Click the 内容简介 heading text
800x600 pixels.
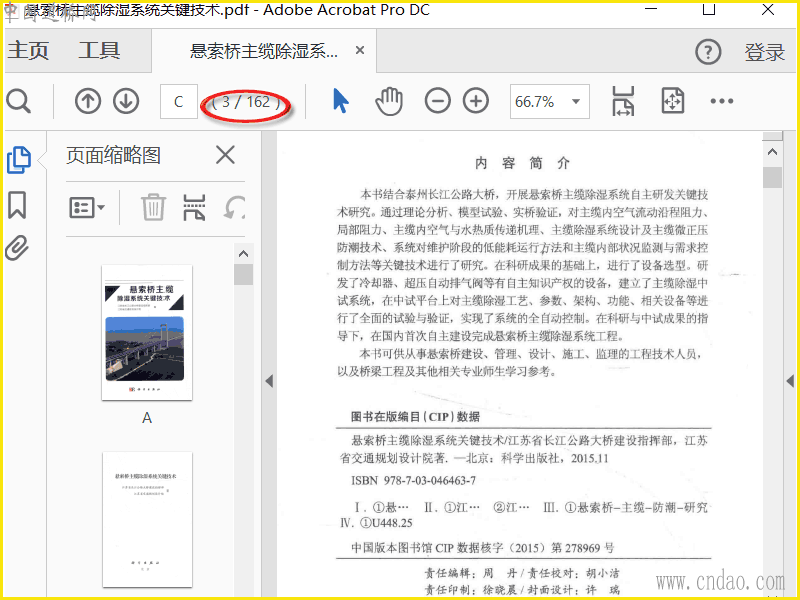pos(522,163)
